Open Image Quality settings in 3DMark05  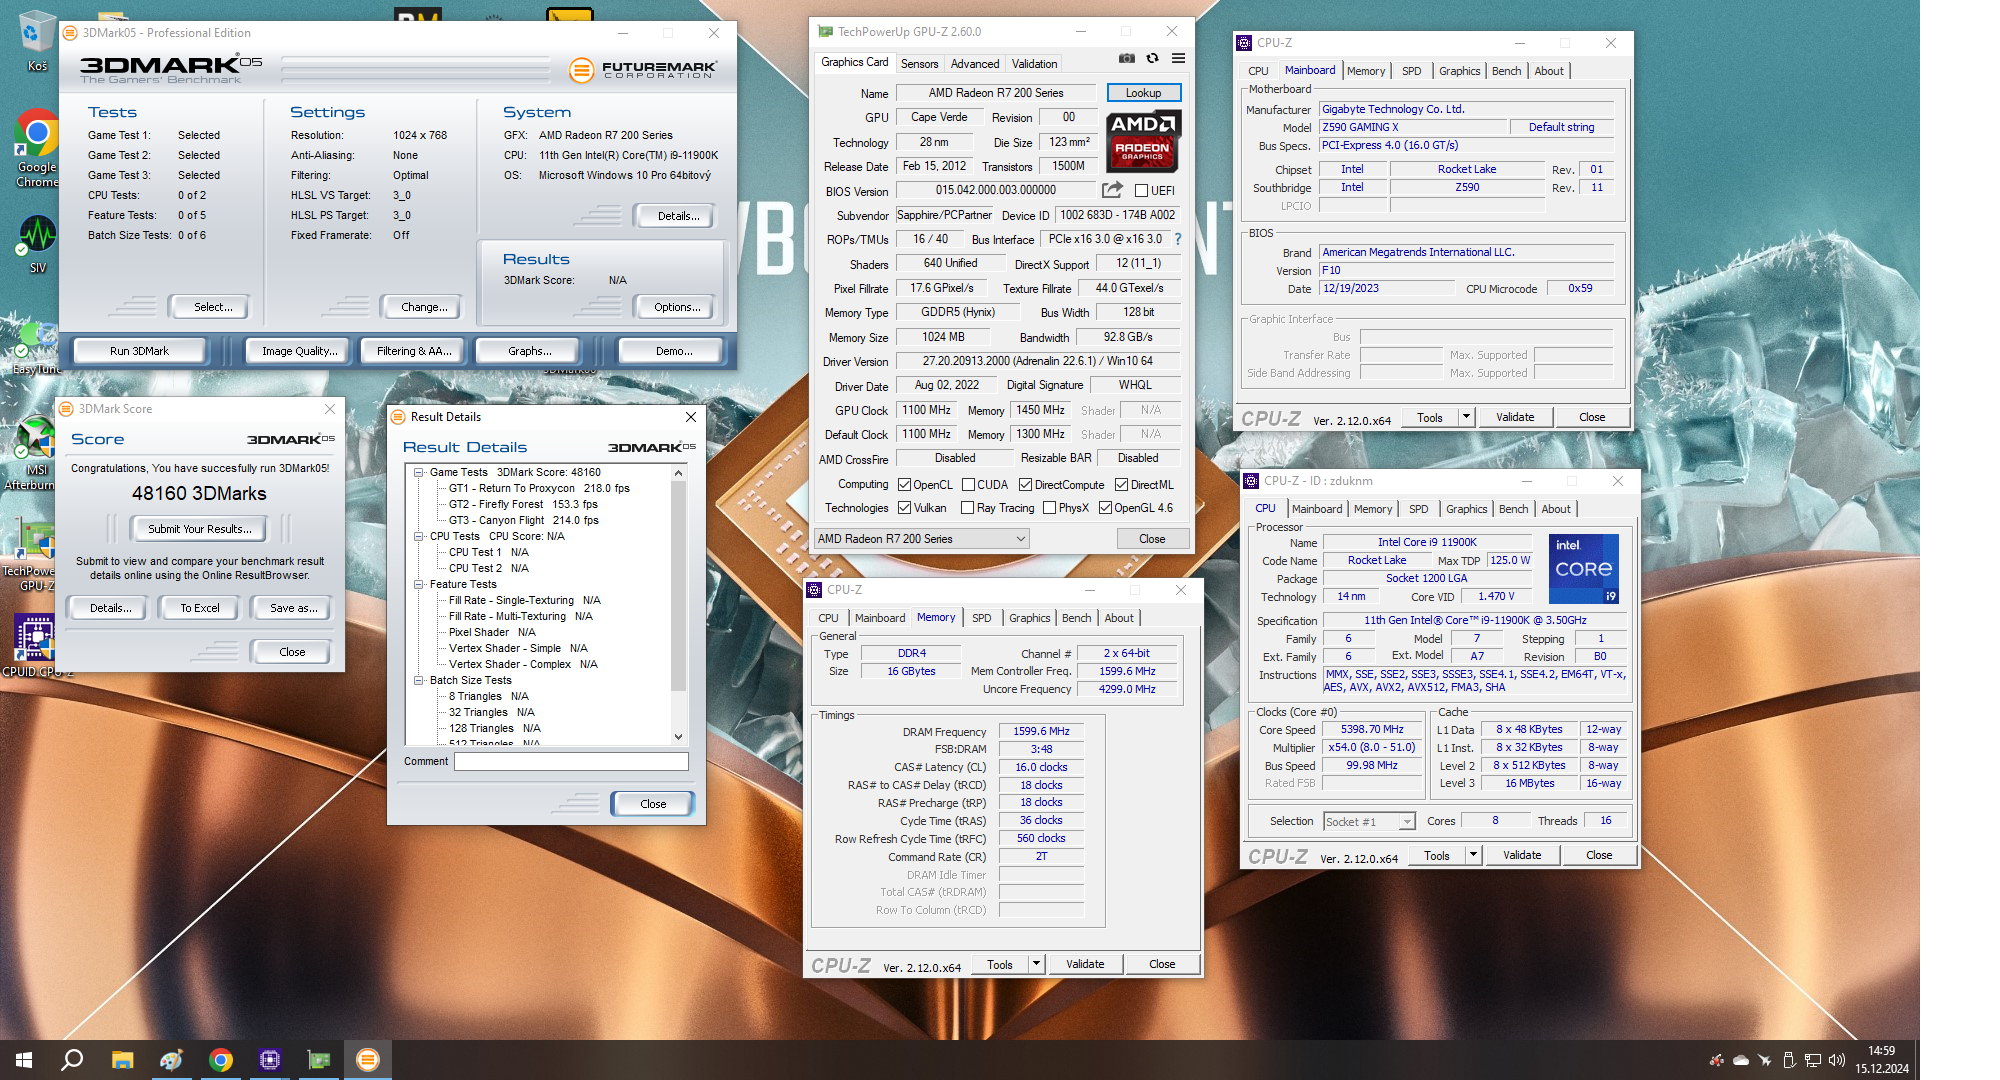pyautogui.click(x=299, y=351)
